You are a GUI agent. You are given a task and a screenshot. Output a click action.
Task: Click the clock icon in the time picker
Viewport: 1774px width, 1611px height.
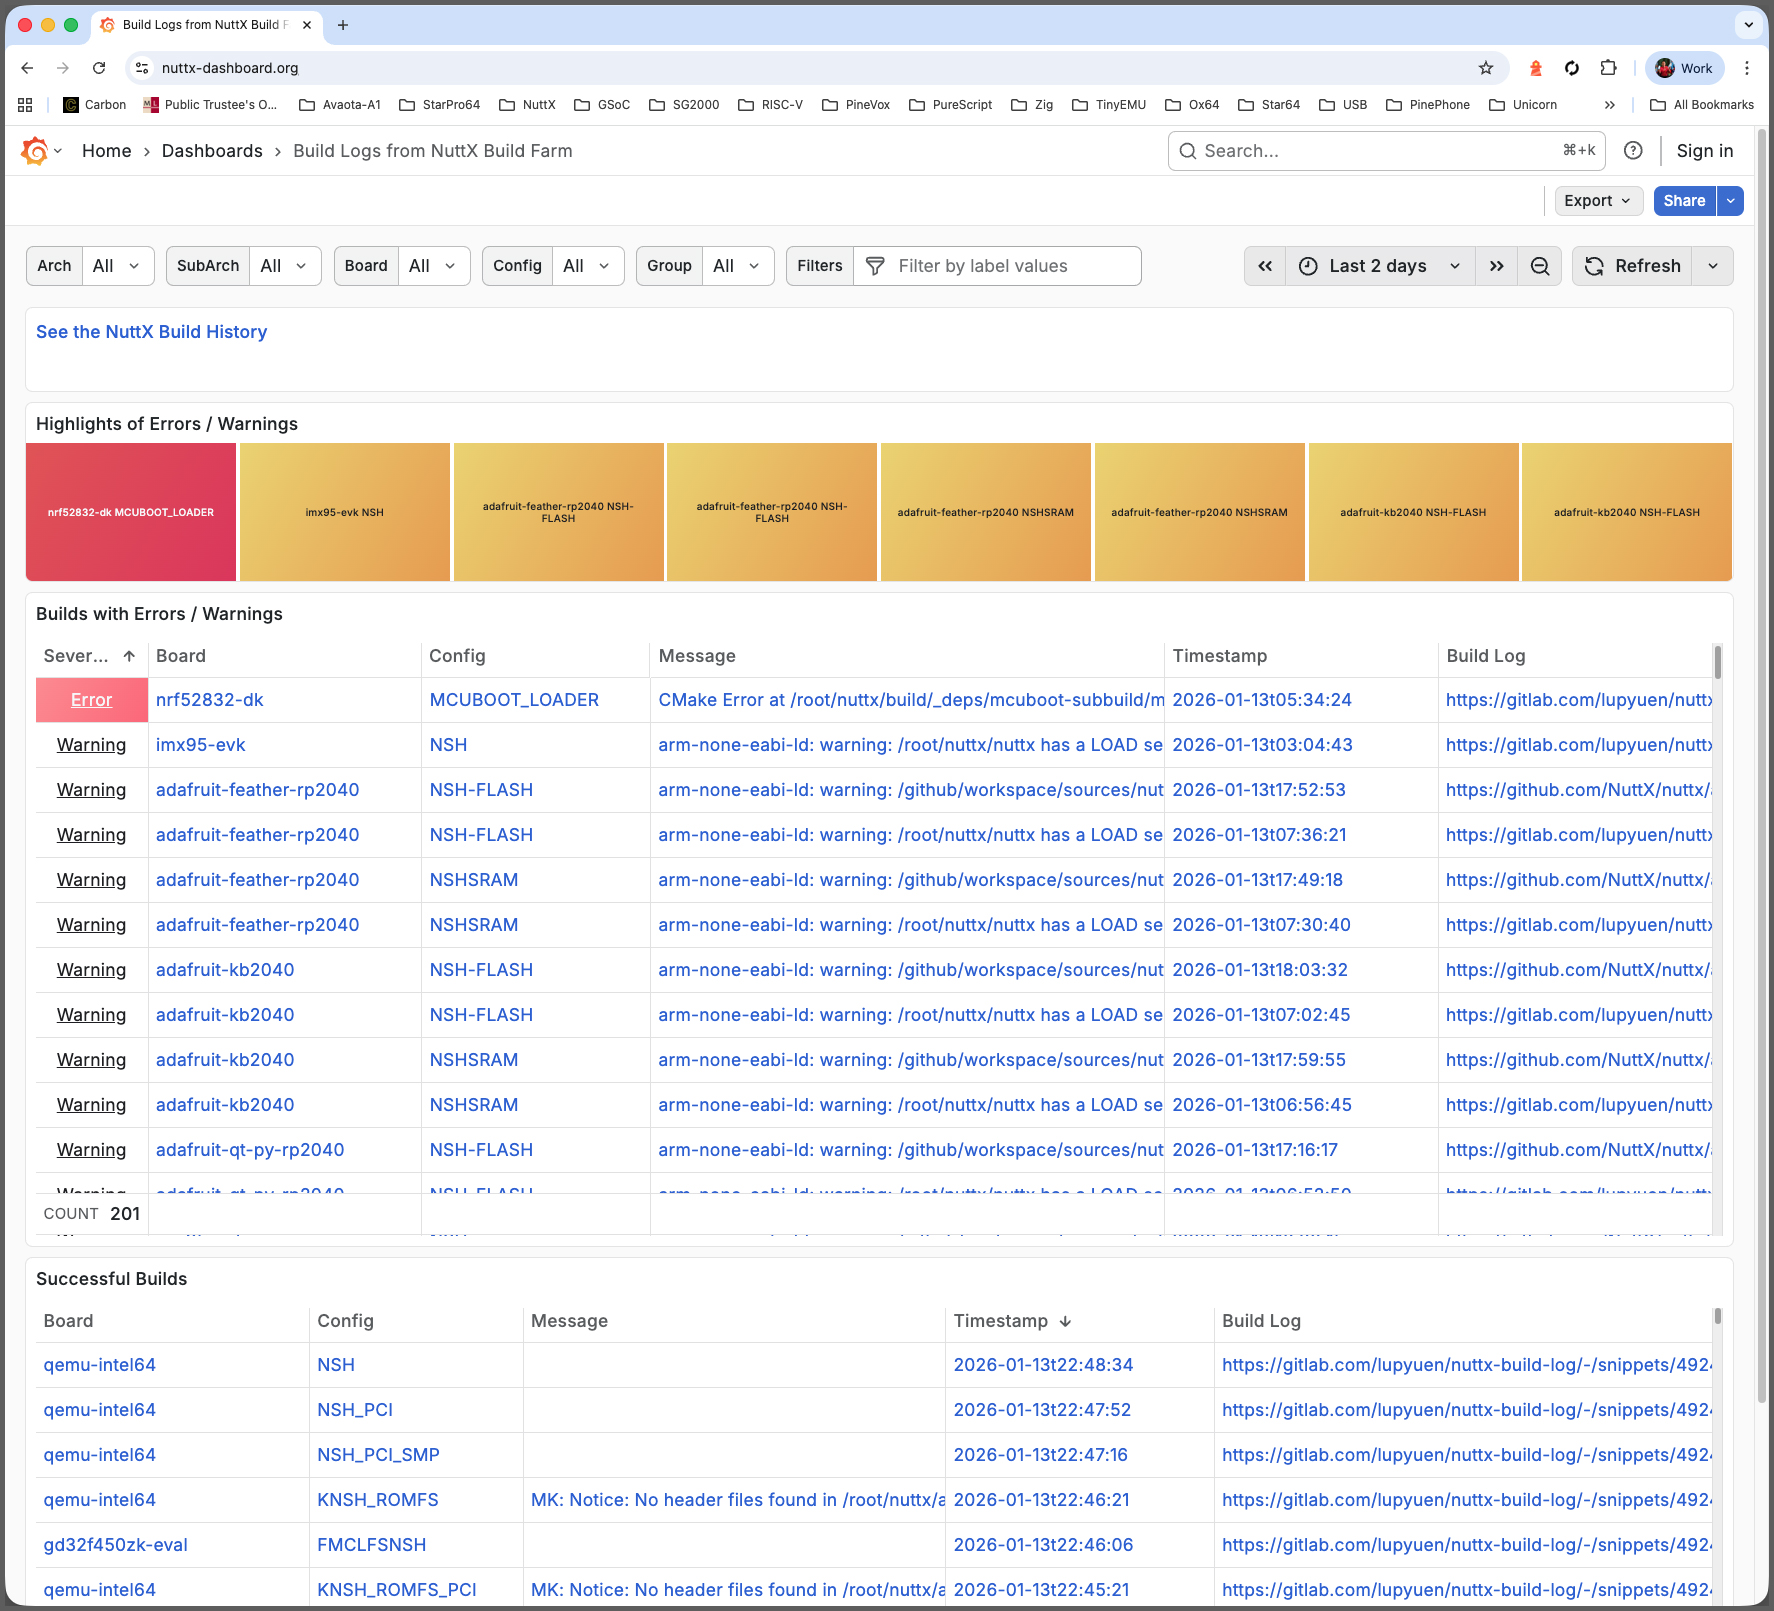pos(1308,266)
